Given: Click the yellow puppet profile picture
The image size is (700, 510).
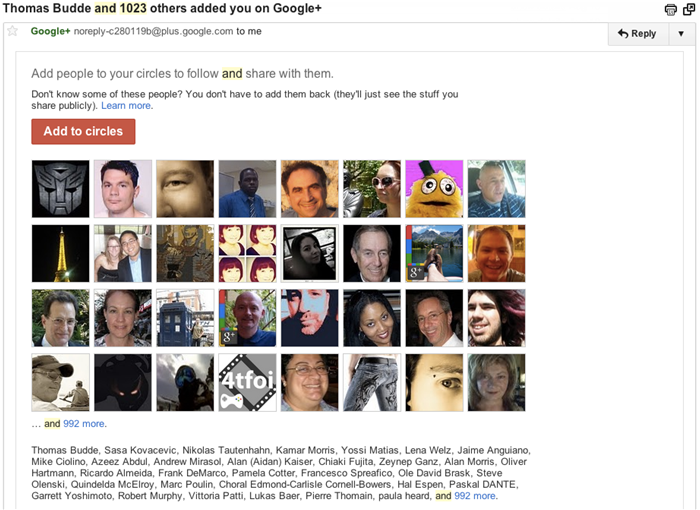Looking at the screenshot, I should point(434,189).
